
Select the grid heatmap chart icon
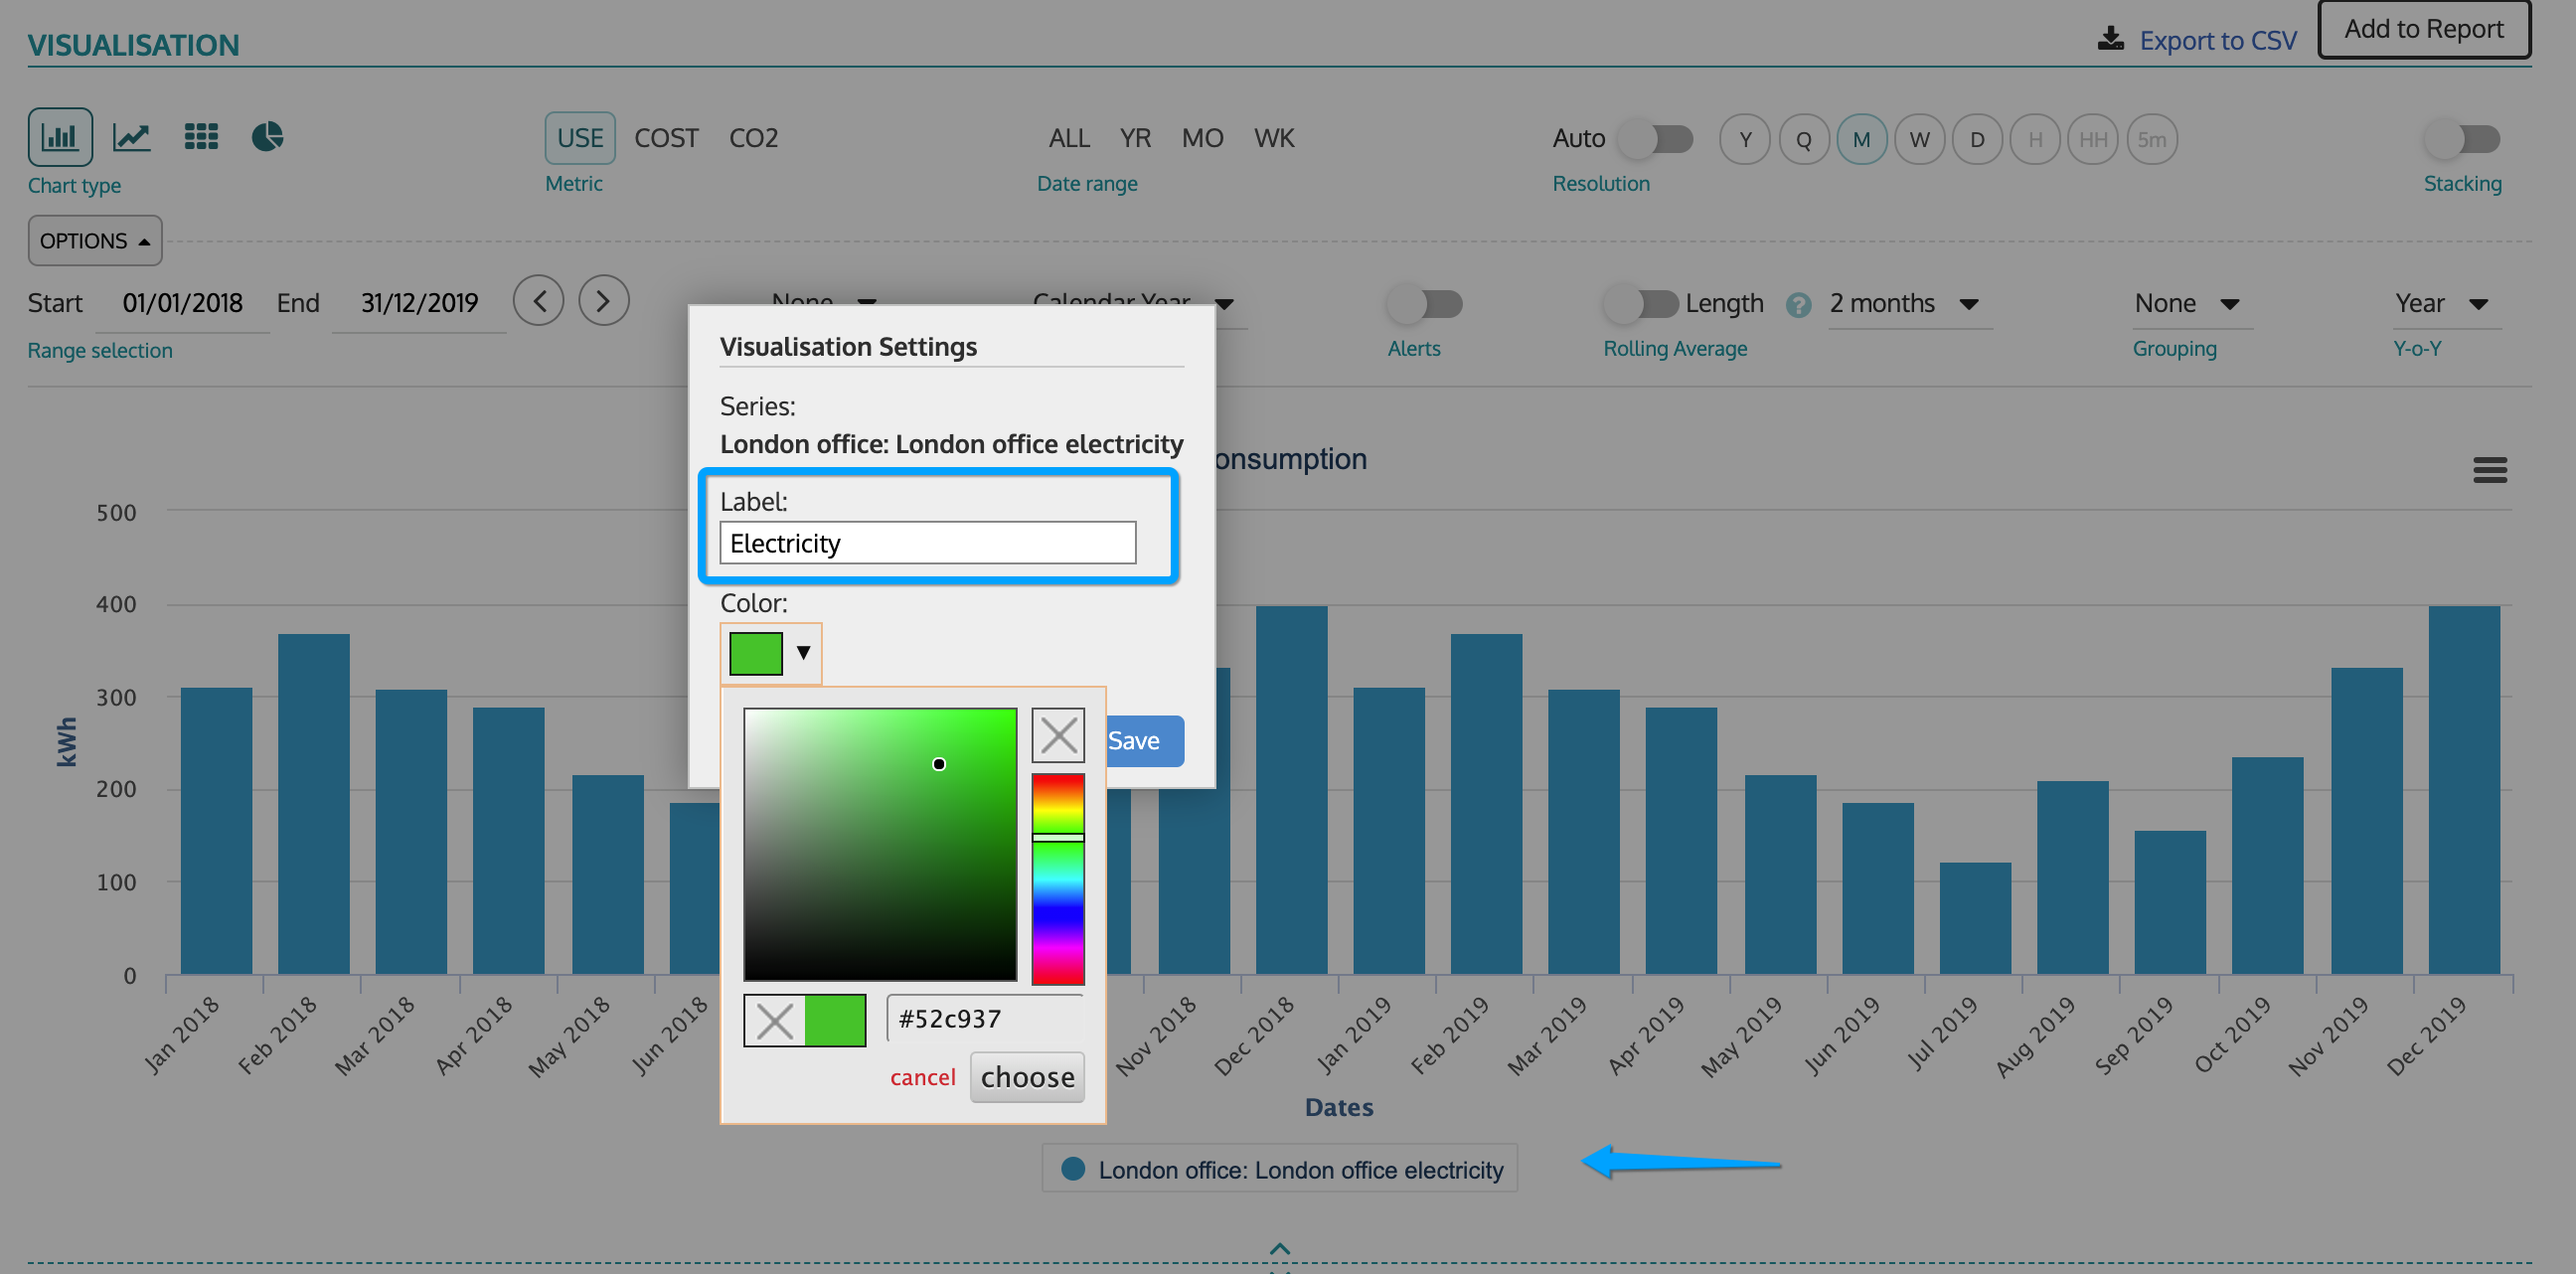pyautogui.click(x=201, y=137)
